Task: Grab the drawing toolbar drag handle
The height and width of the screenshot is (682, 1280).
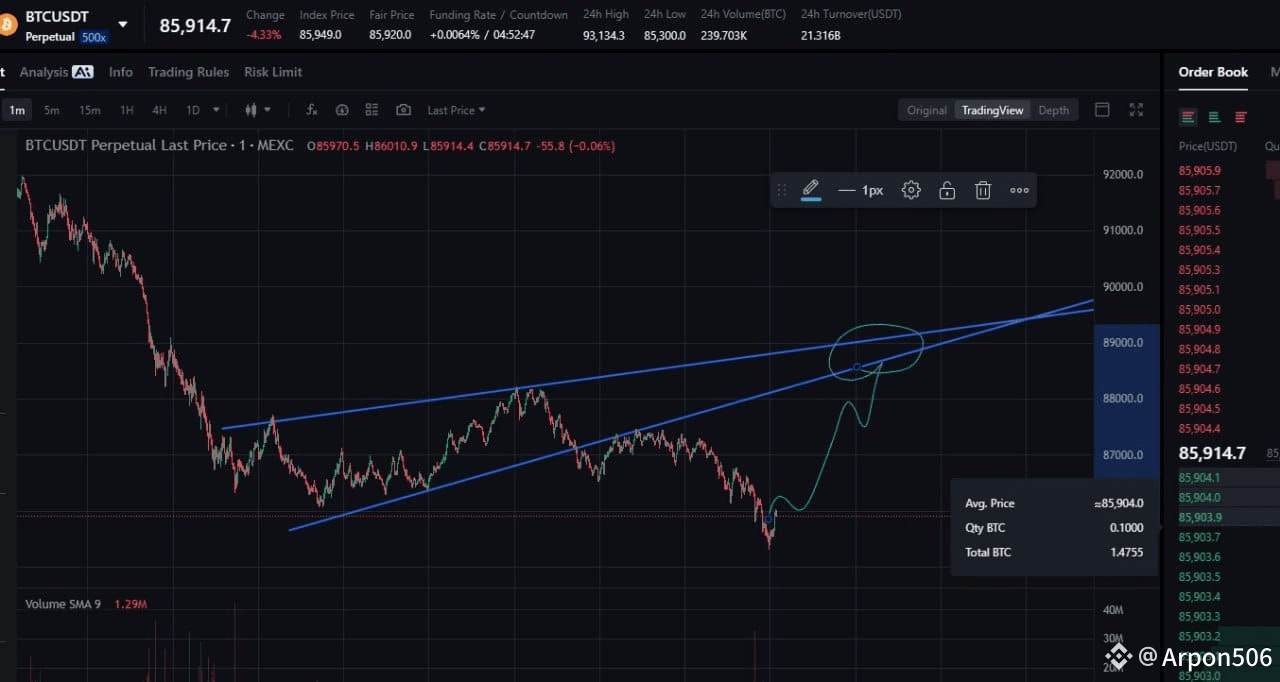Action: (x=782, y=190)
